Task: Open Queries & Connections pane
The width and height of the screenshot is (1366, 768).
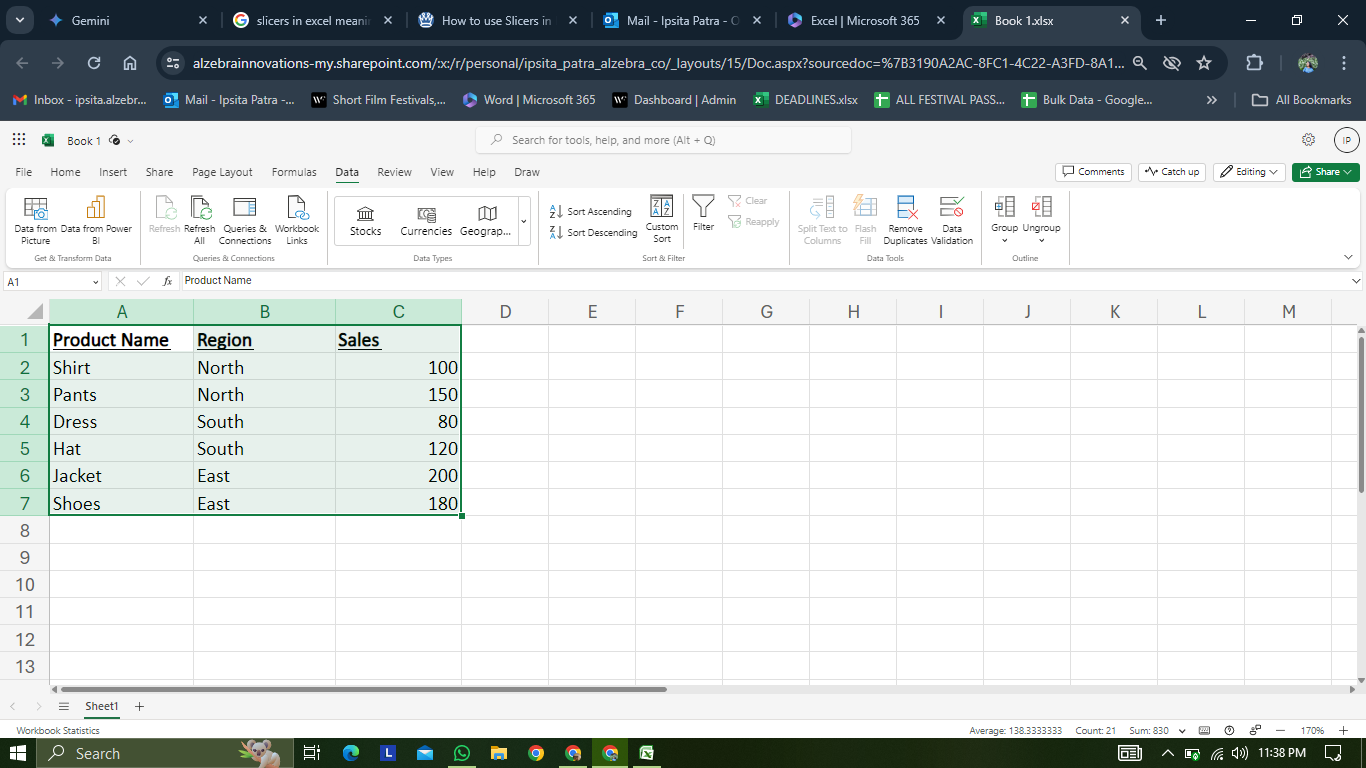Action: coord(245,220)
